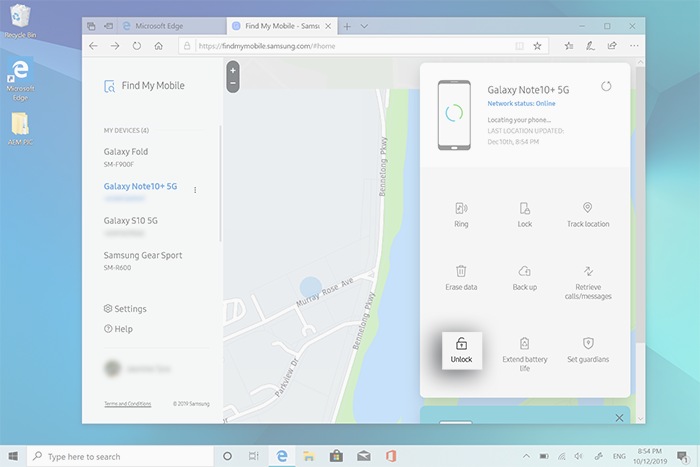This screenshot has width=700, height=467.
Task: Close the Find My Mobile tab
Action: coord(328,26)
